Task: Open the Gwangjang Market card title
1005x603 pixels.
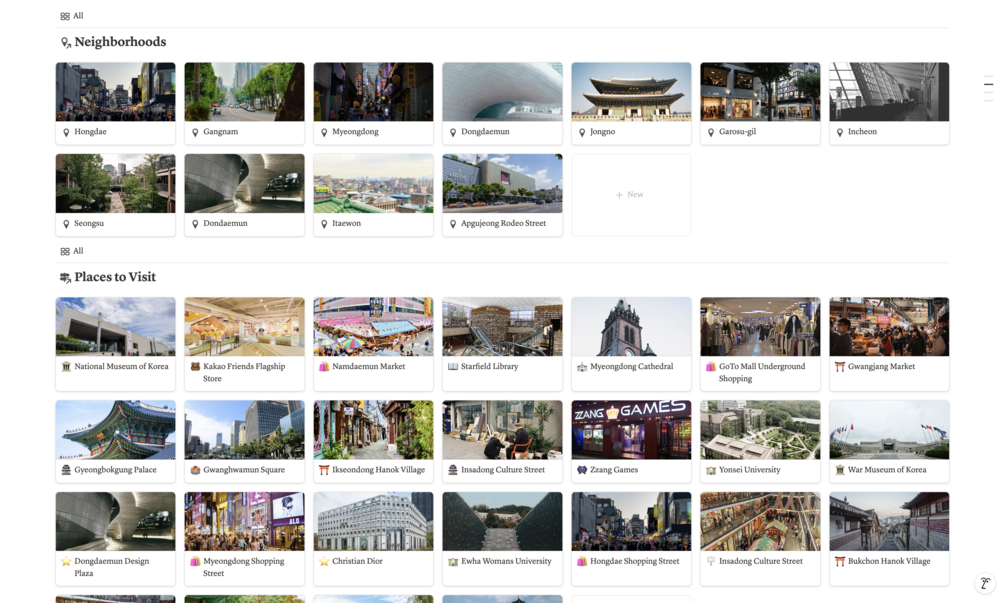Action: (x=881, y=367)
